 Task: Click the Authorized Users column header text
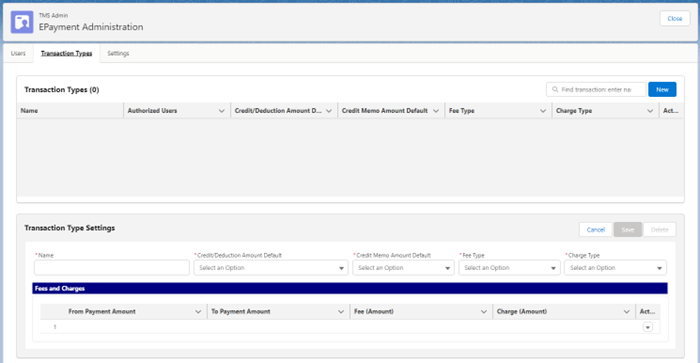click(152, 111)
